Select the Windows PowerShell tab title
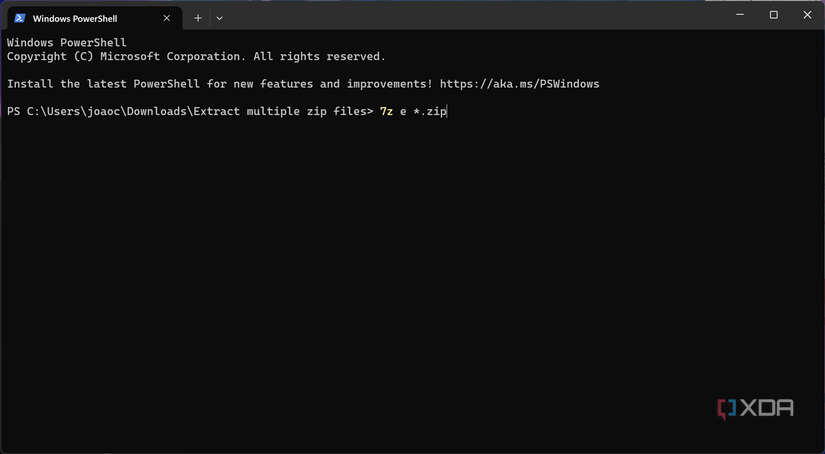This screenshot has height=454, width=825. pos(75,18)
